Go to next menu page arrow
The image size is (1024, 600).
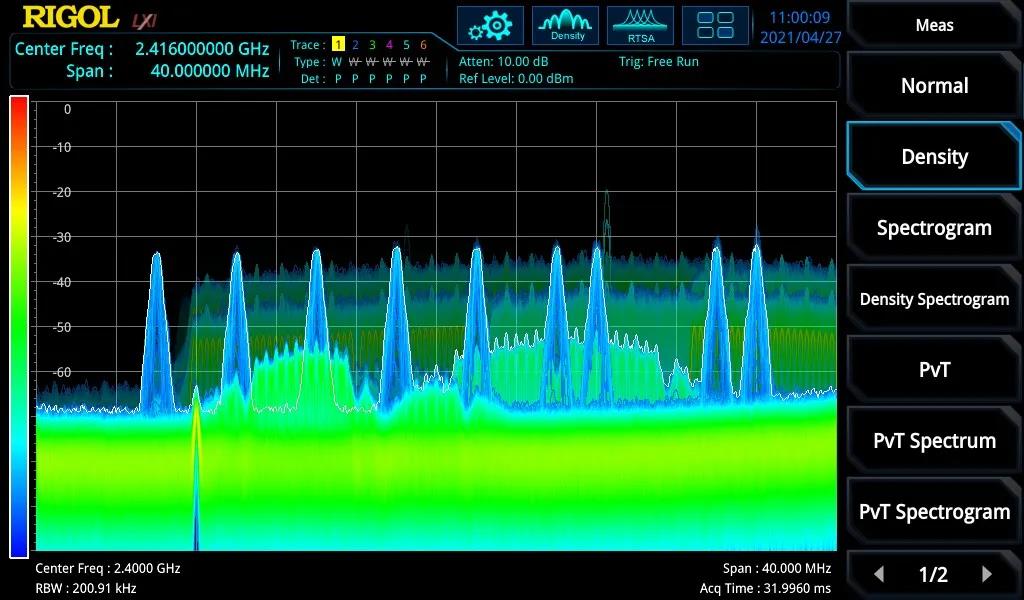987,574
